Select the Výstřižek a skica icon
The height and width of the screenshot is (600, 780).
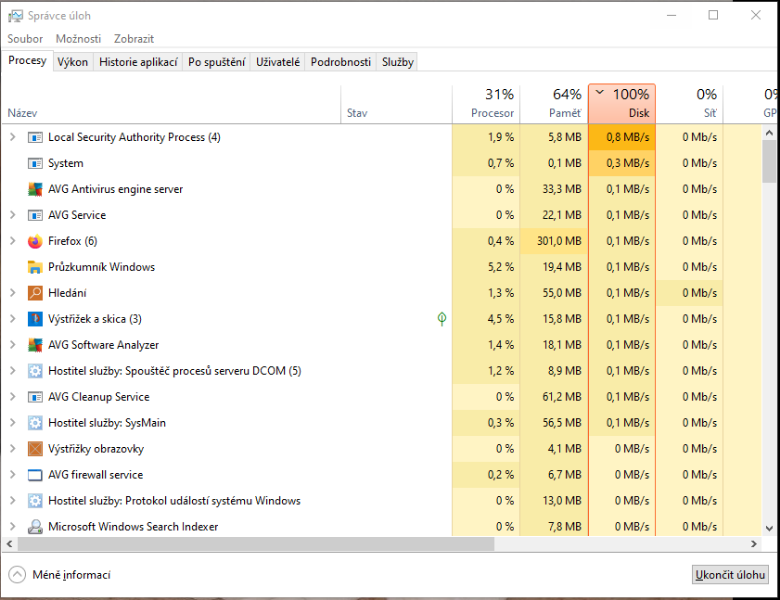point(35,319)
